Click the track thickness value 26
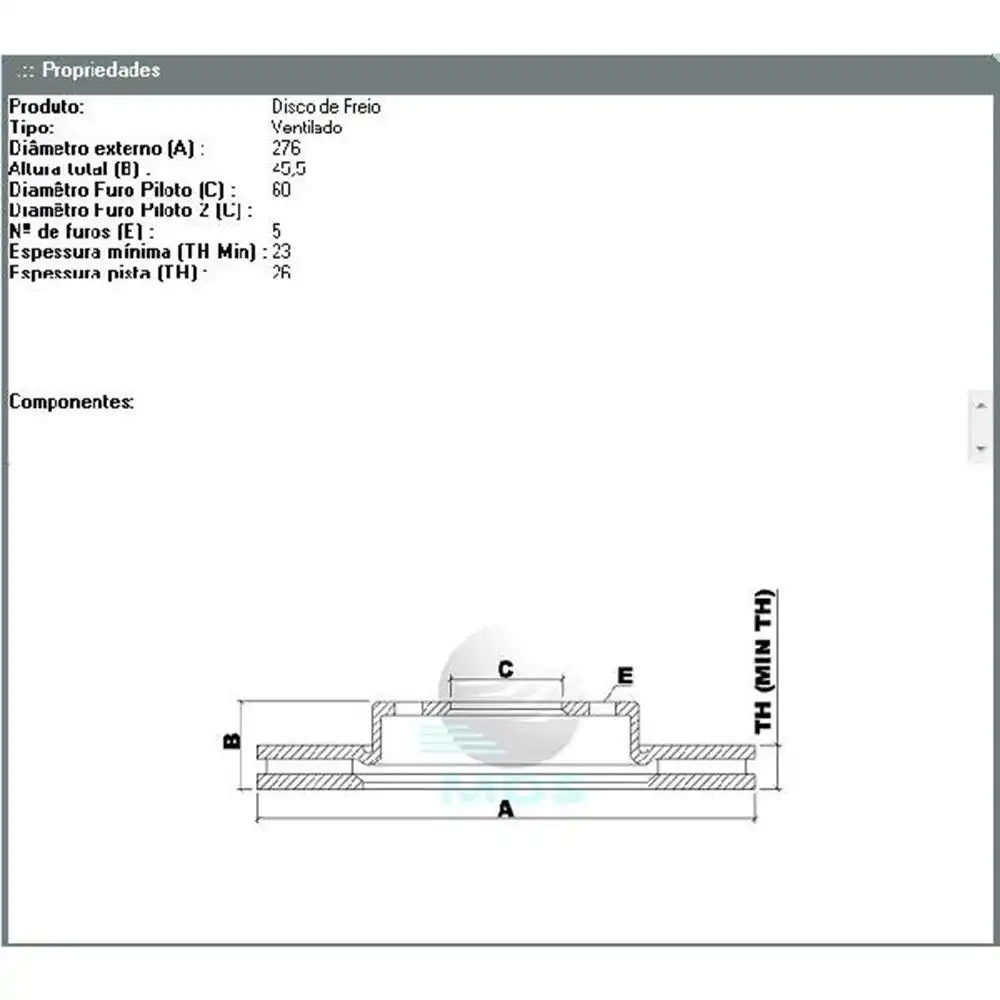The image size is (1000, 1000). (281, 272)
